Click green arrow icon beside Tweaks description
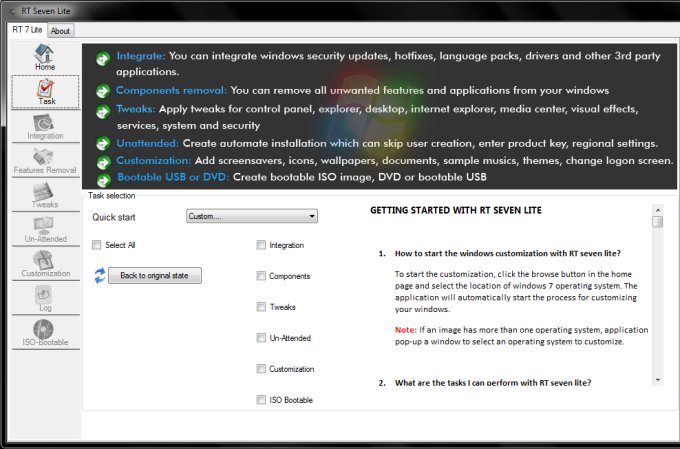Image resolution: width=680 pixels, height=449 pixels. click(103, 111)
